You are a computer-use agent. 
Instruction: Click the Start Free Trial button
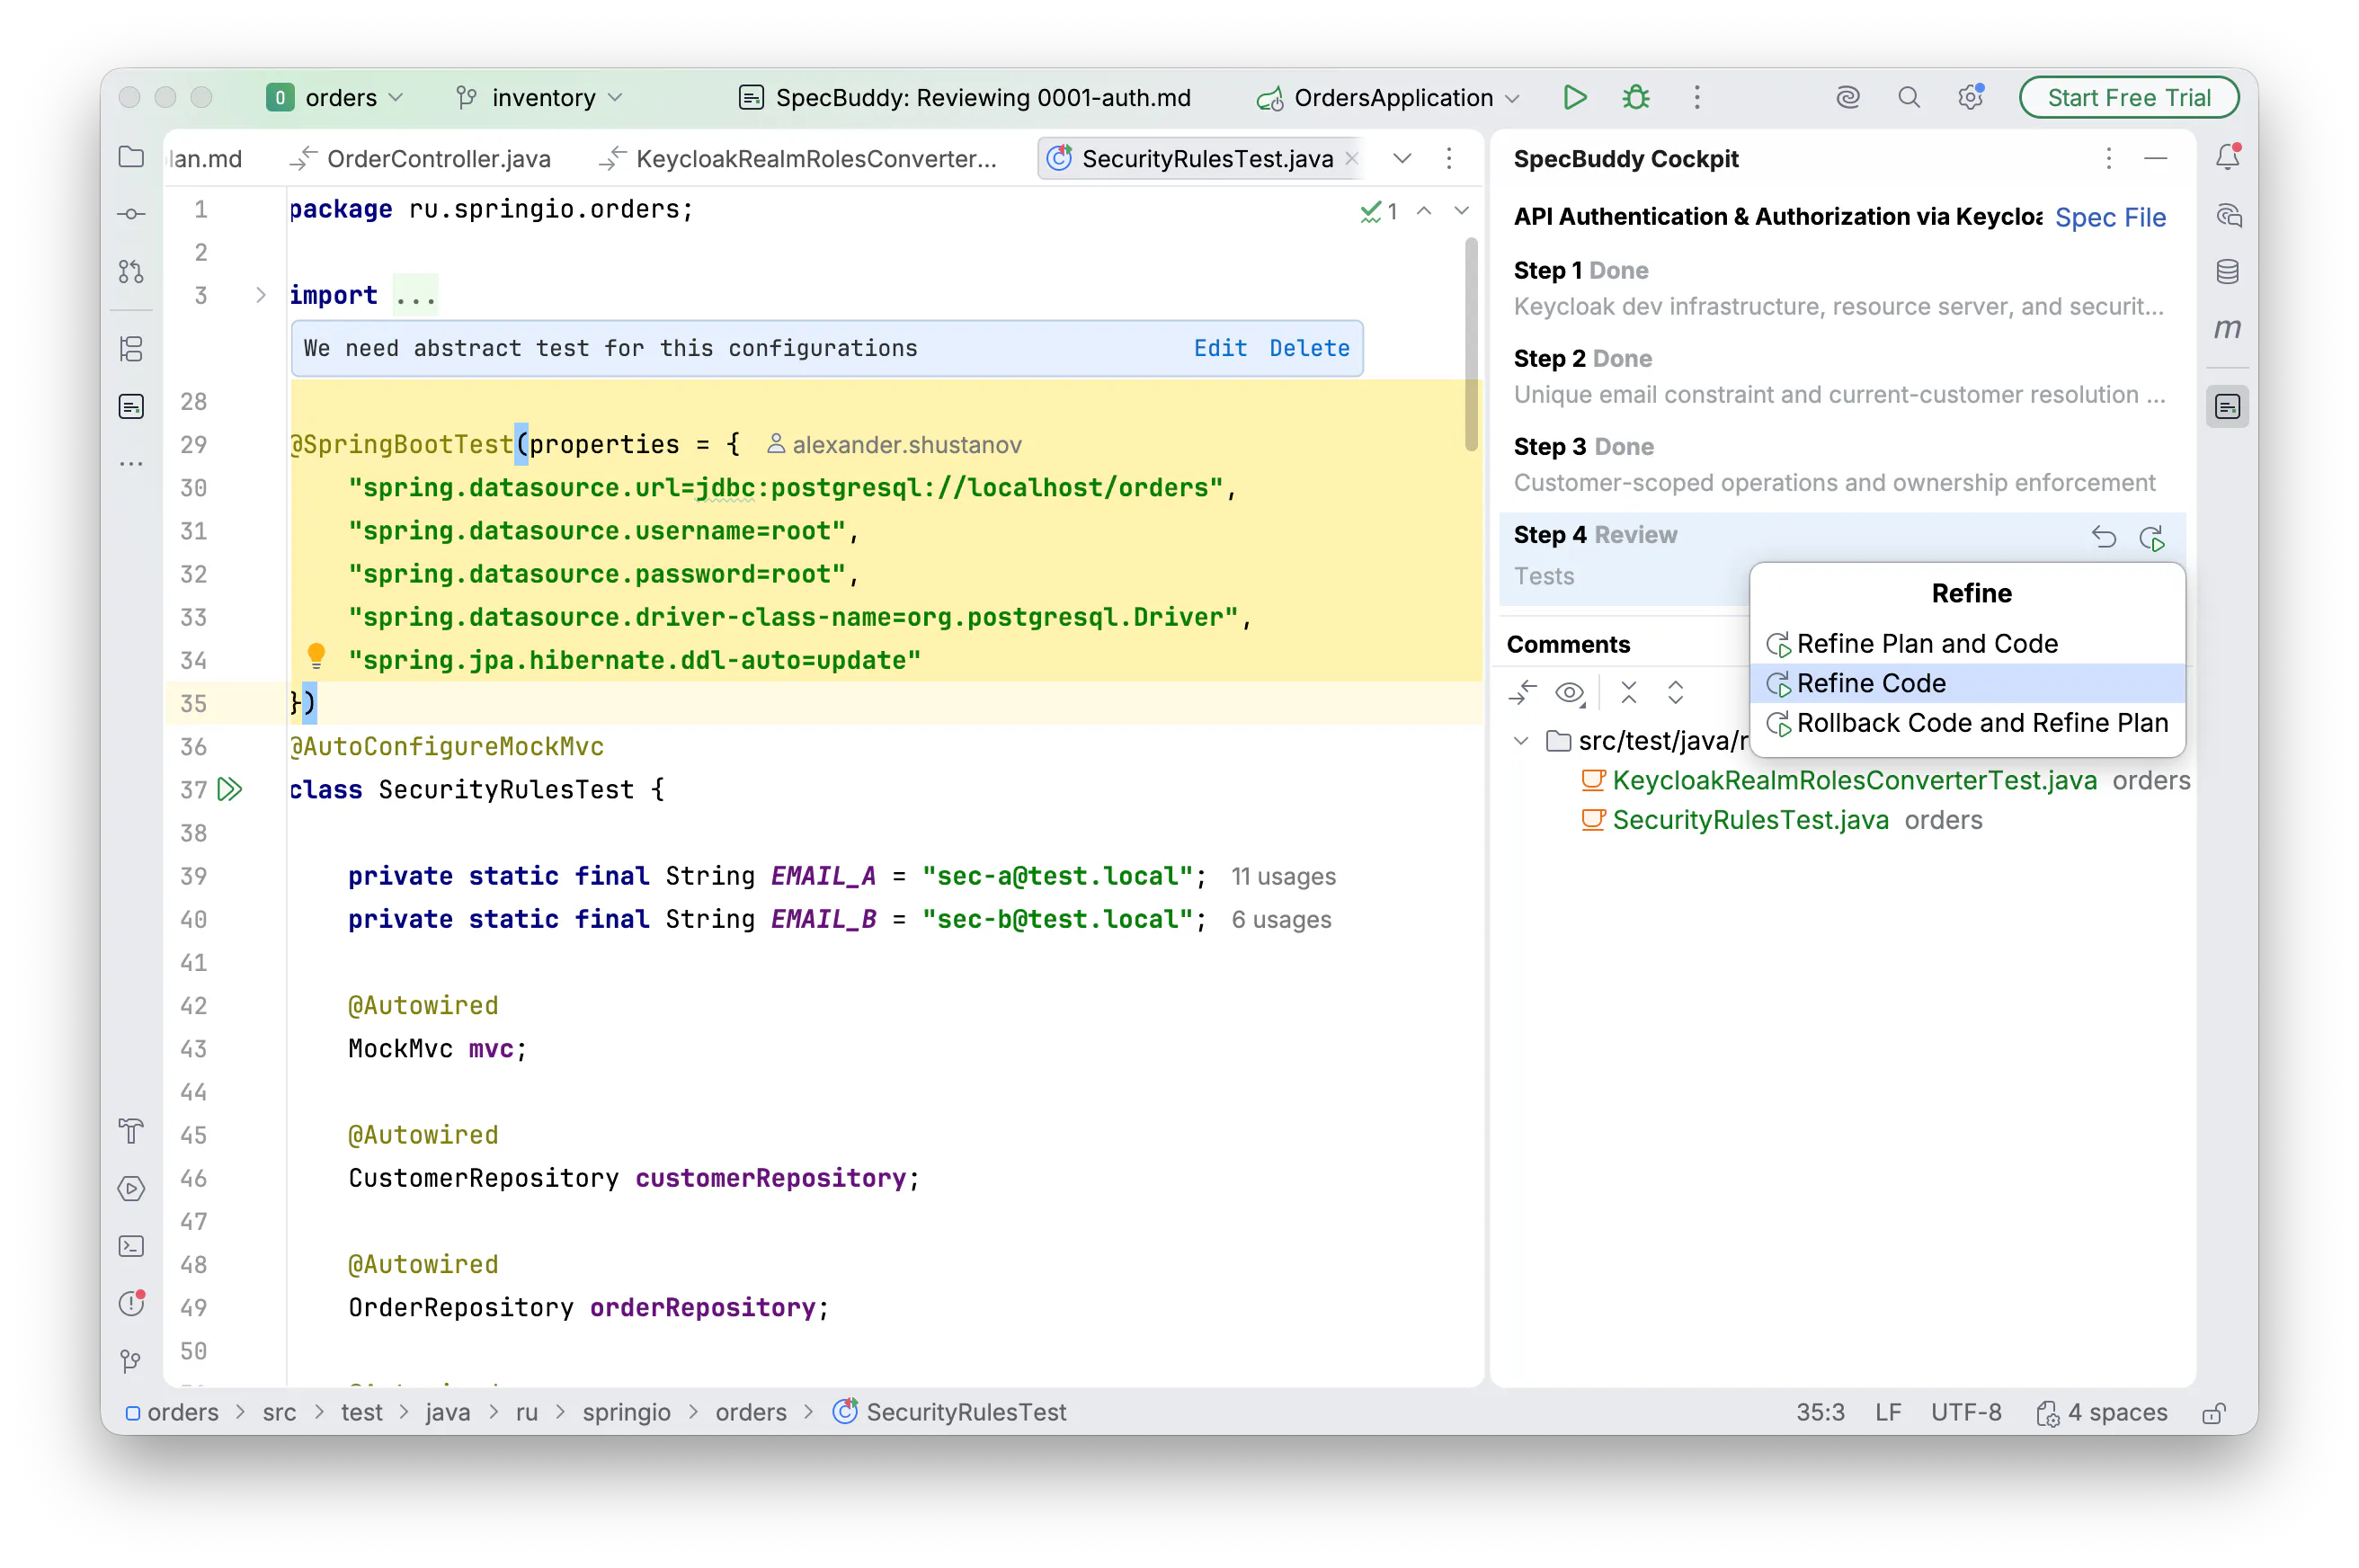2128,97
